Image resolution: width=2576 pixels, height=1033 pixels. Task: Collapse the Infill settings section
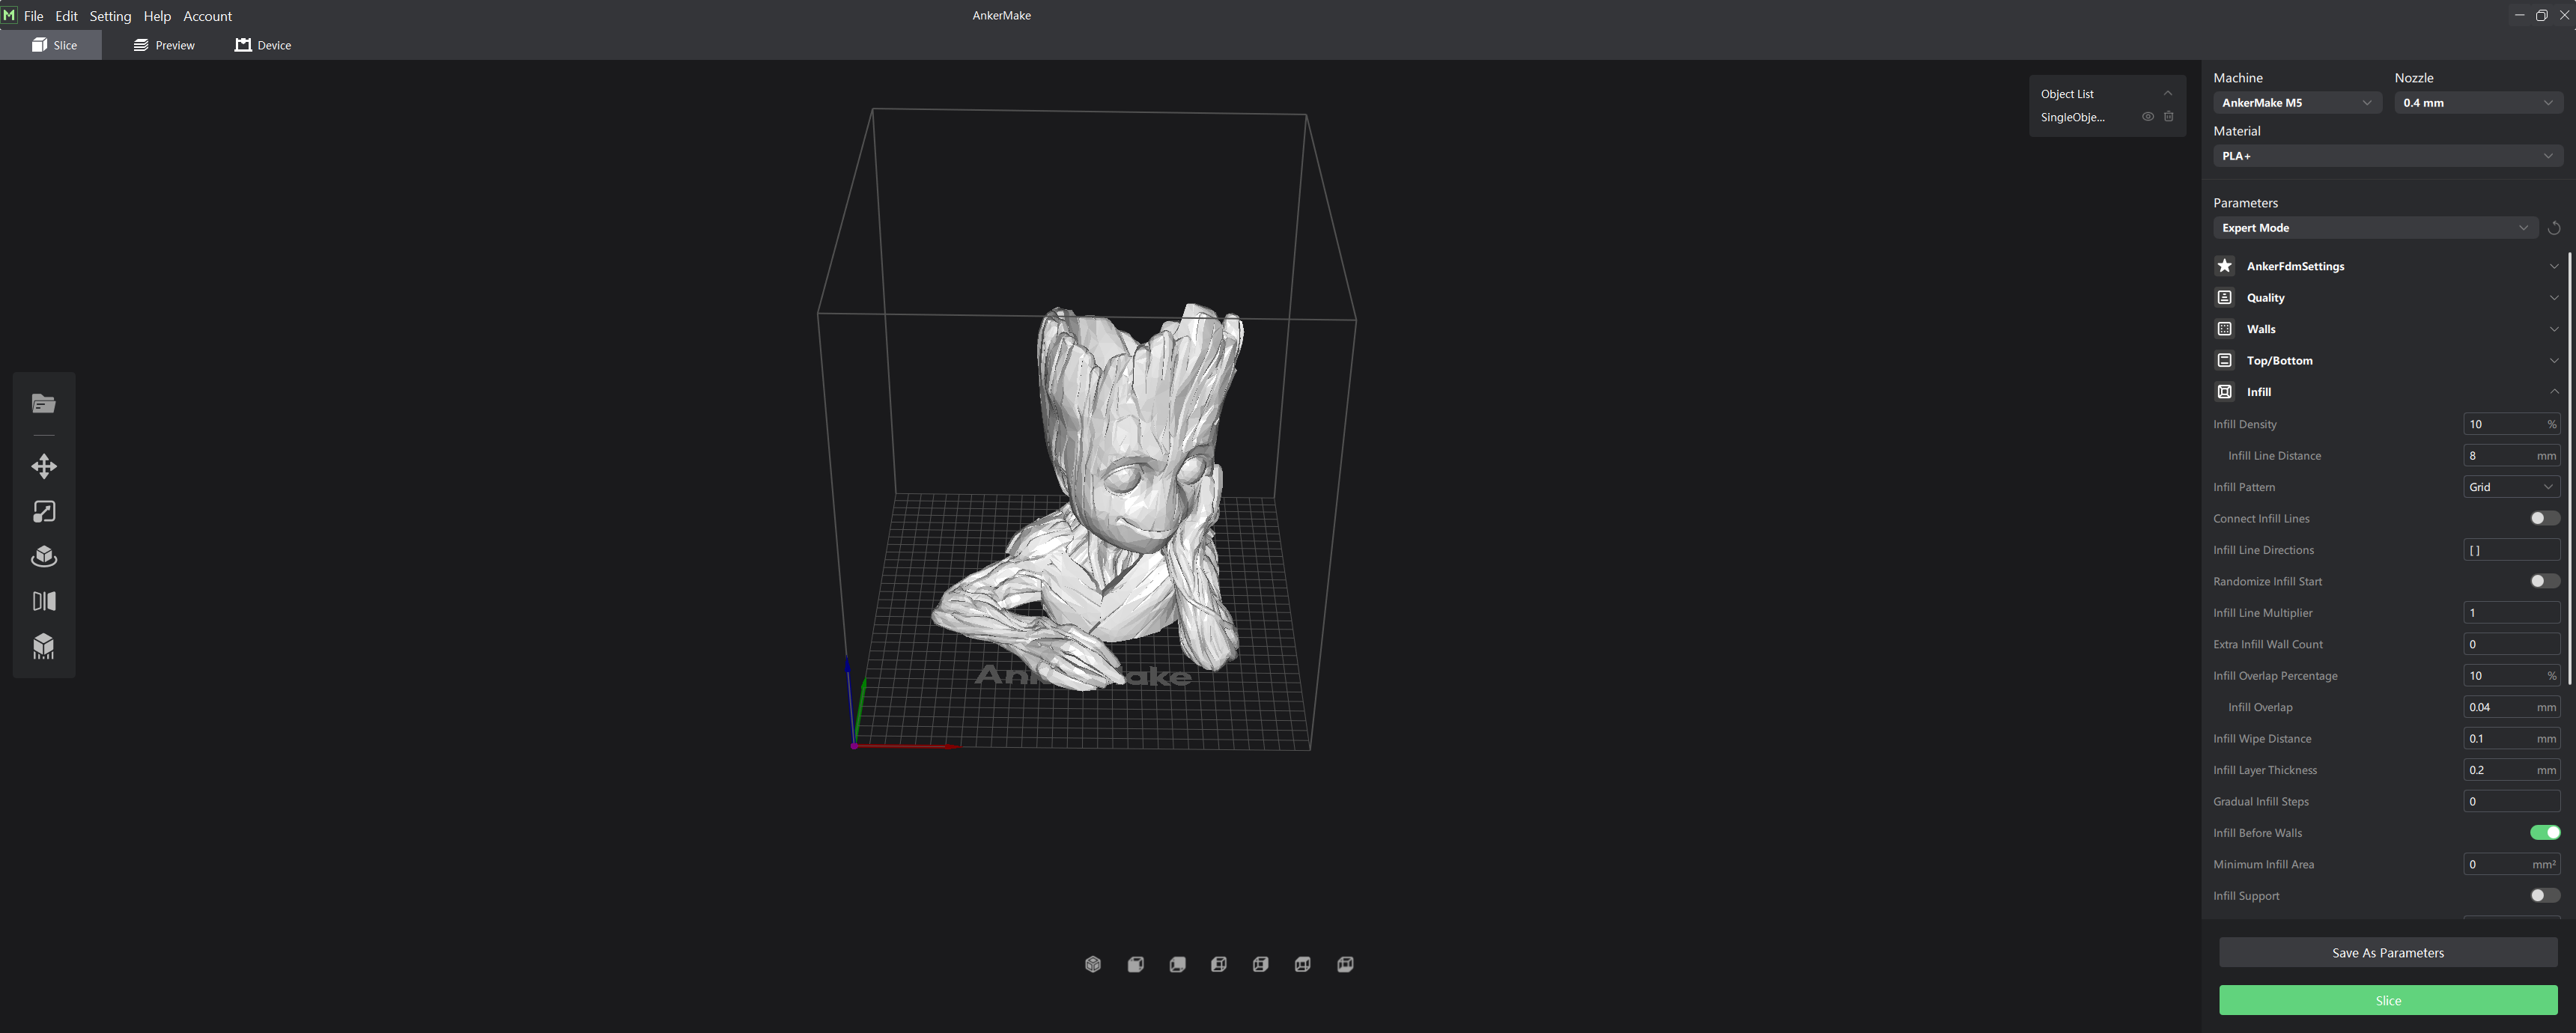(x=2388, y=392)
